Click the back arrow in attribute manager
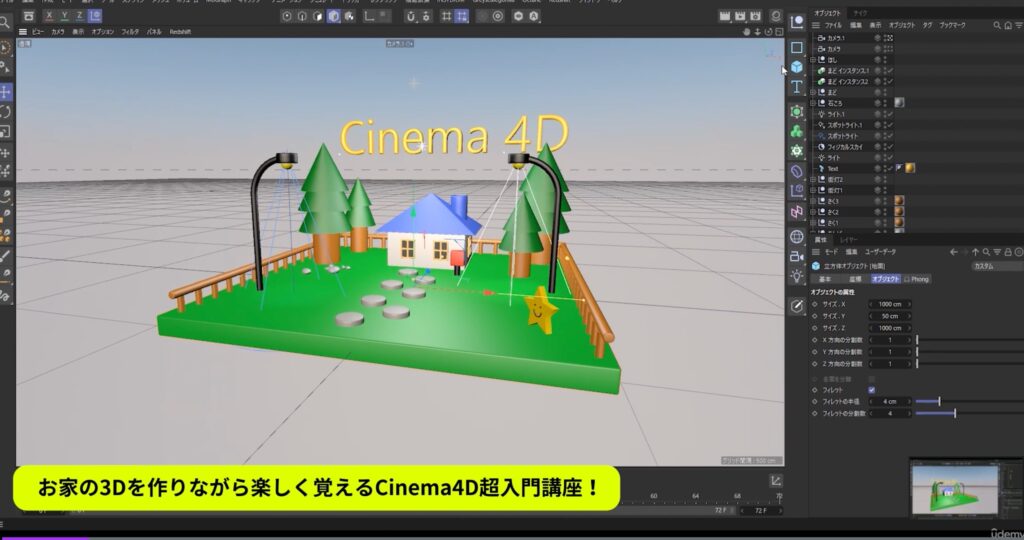The image size is (1024, 540). coord(953,252)
